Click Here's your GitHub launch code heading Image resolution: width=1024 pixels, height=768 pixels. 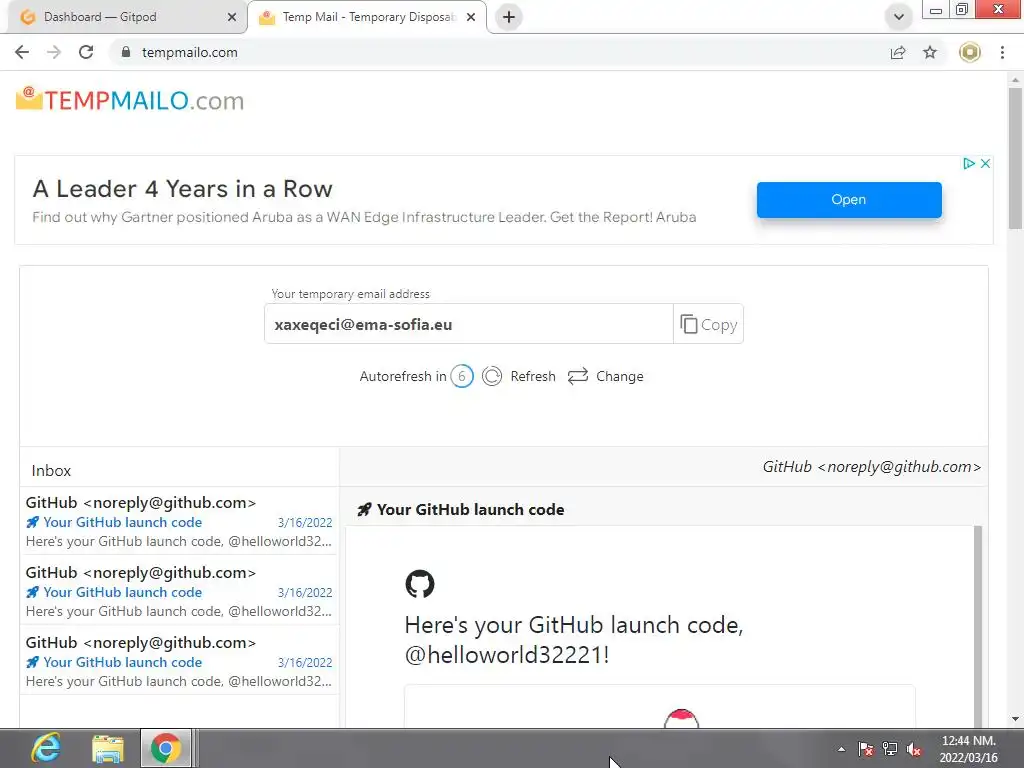point(574,639)
